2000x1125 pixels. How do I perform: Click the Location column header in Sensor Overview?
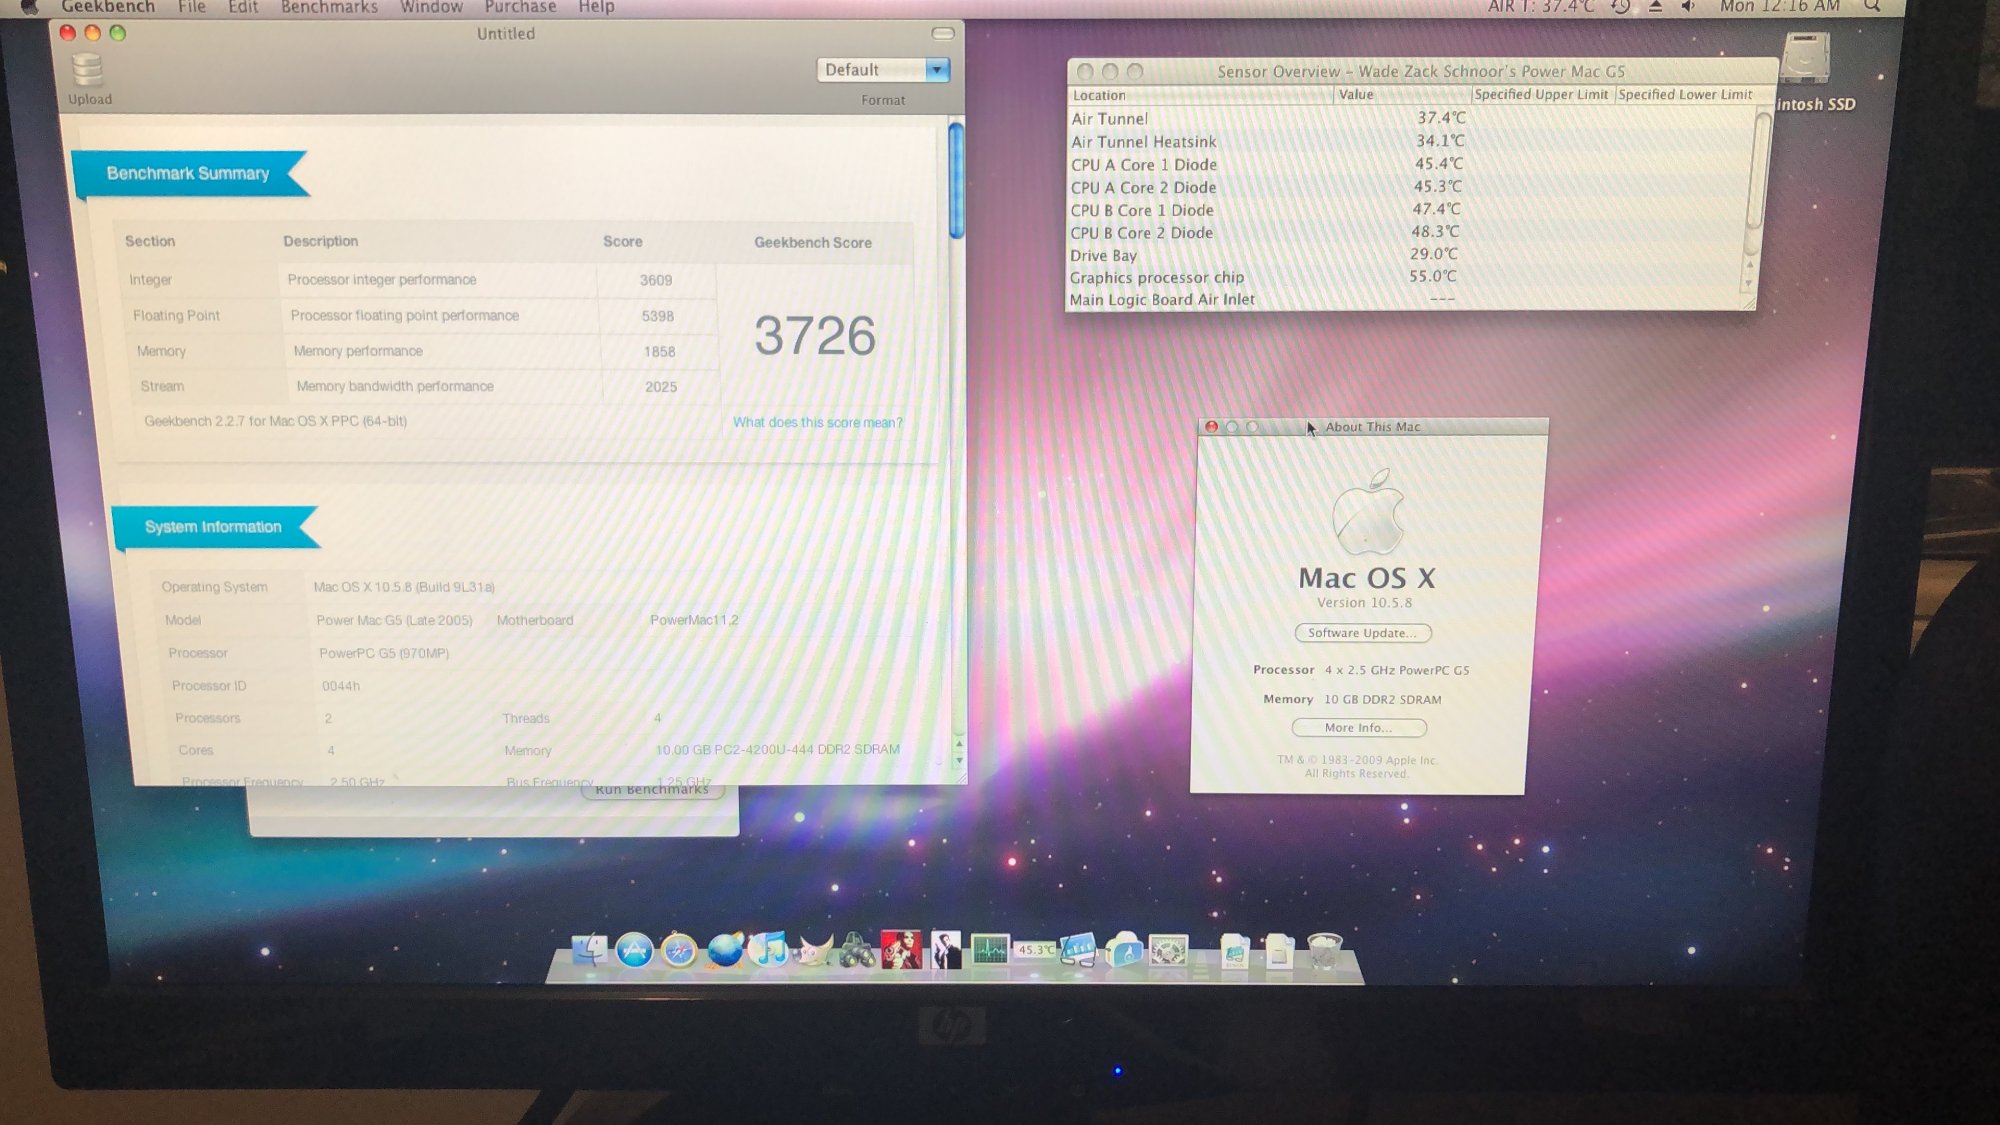[1200, 95]
